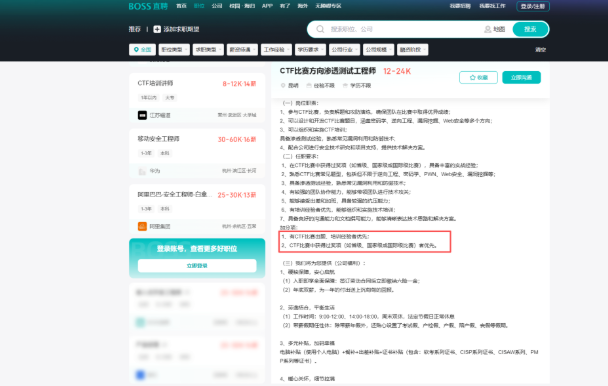The image size is (608, 386).
Task: Click the 30-60K·16薪 salary text
Action: click(237, 140)
